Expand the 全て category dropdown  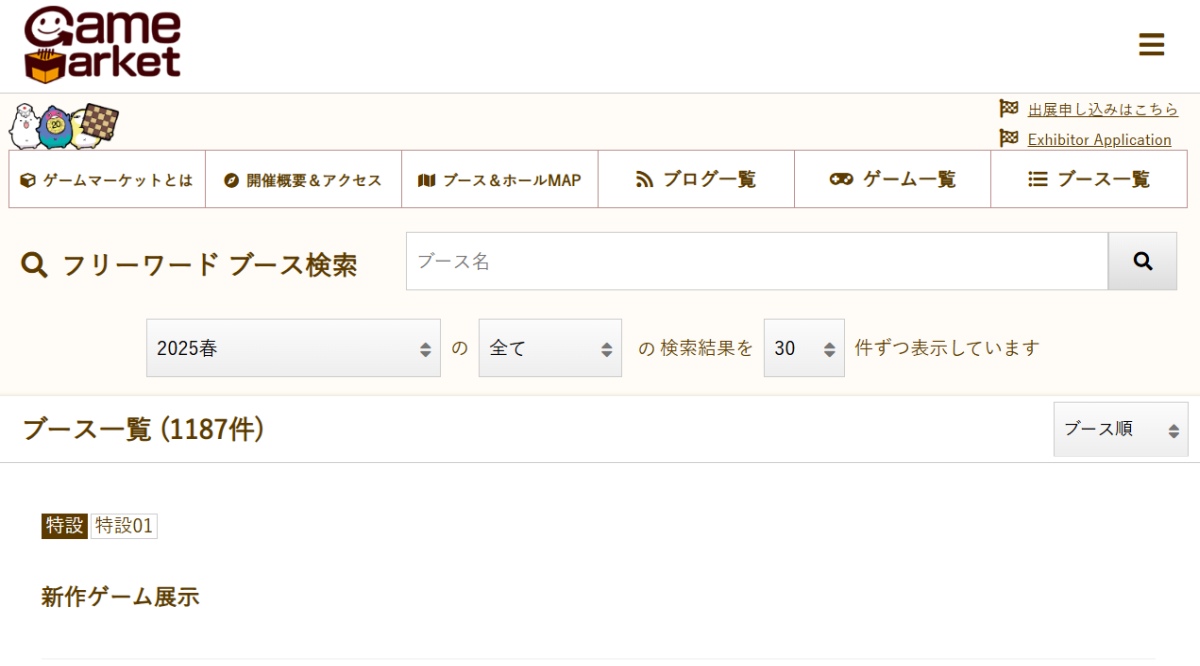click(x=550, y=348)
